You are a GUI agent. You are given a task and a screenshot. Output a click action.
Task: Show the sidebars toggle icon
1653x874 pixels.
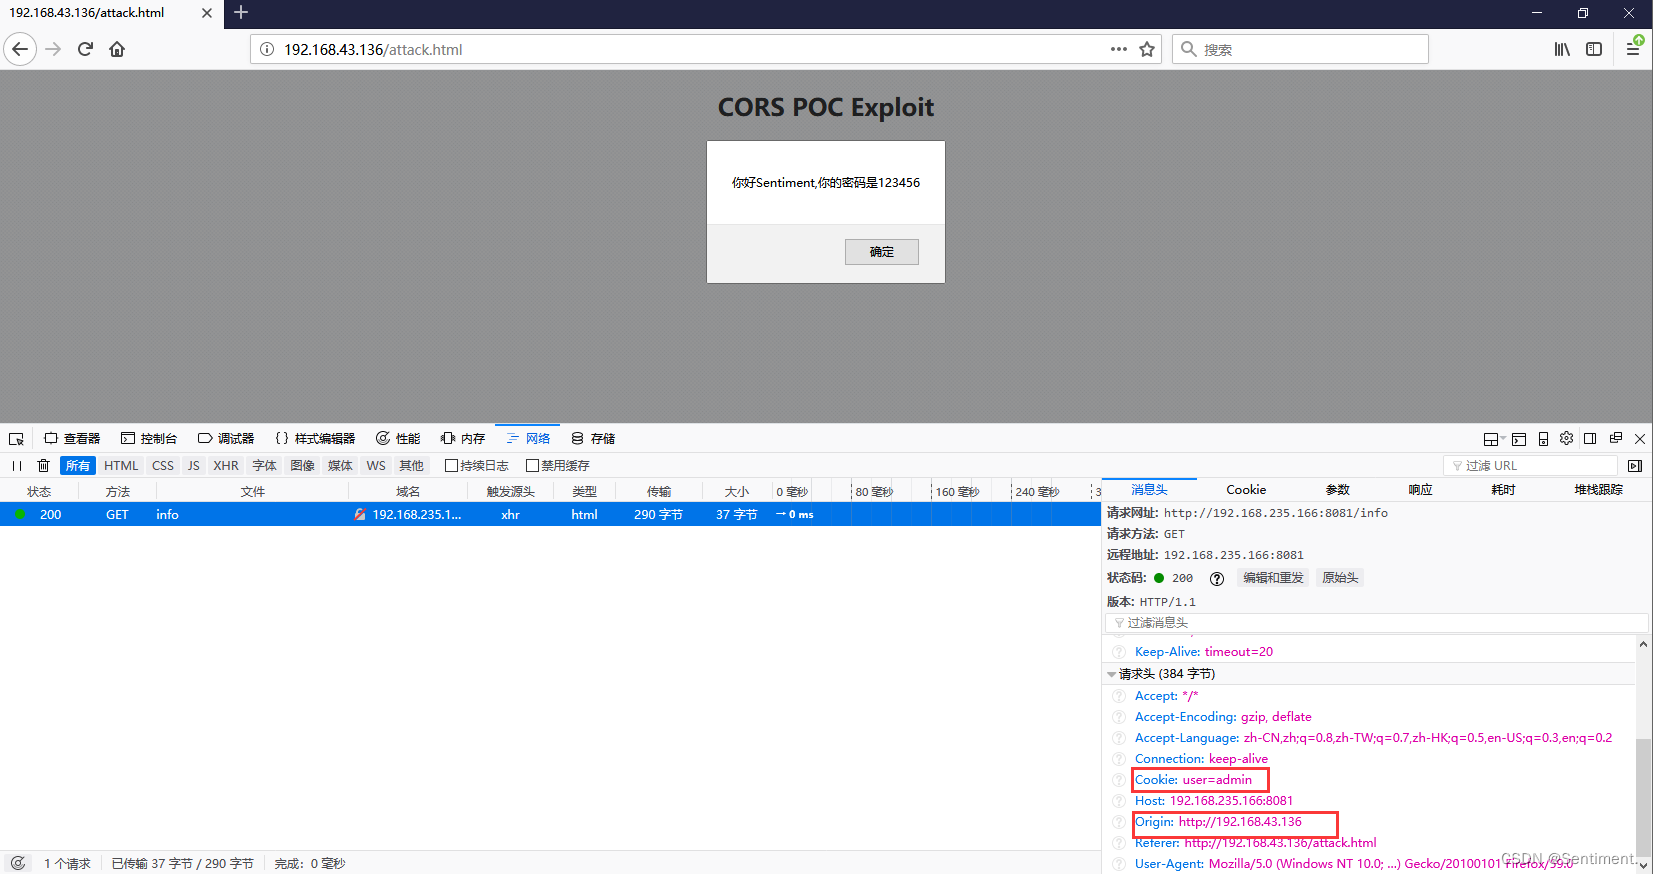pyautogui.click(x=1594, y=49)
